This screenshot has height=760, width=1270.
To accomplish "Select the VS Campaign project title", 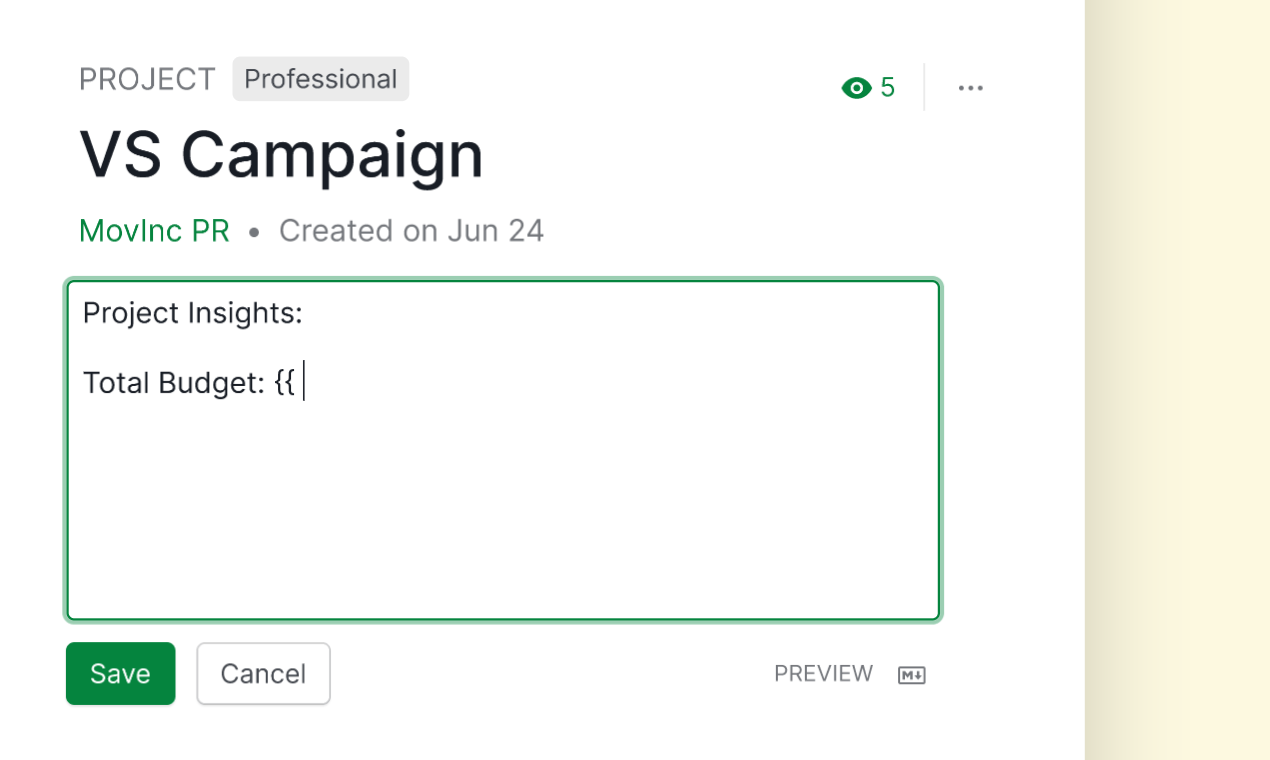I will tap(281, 155).
